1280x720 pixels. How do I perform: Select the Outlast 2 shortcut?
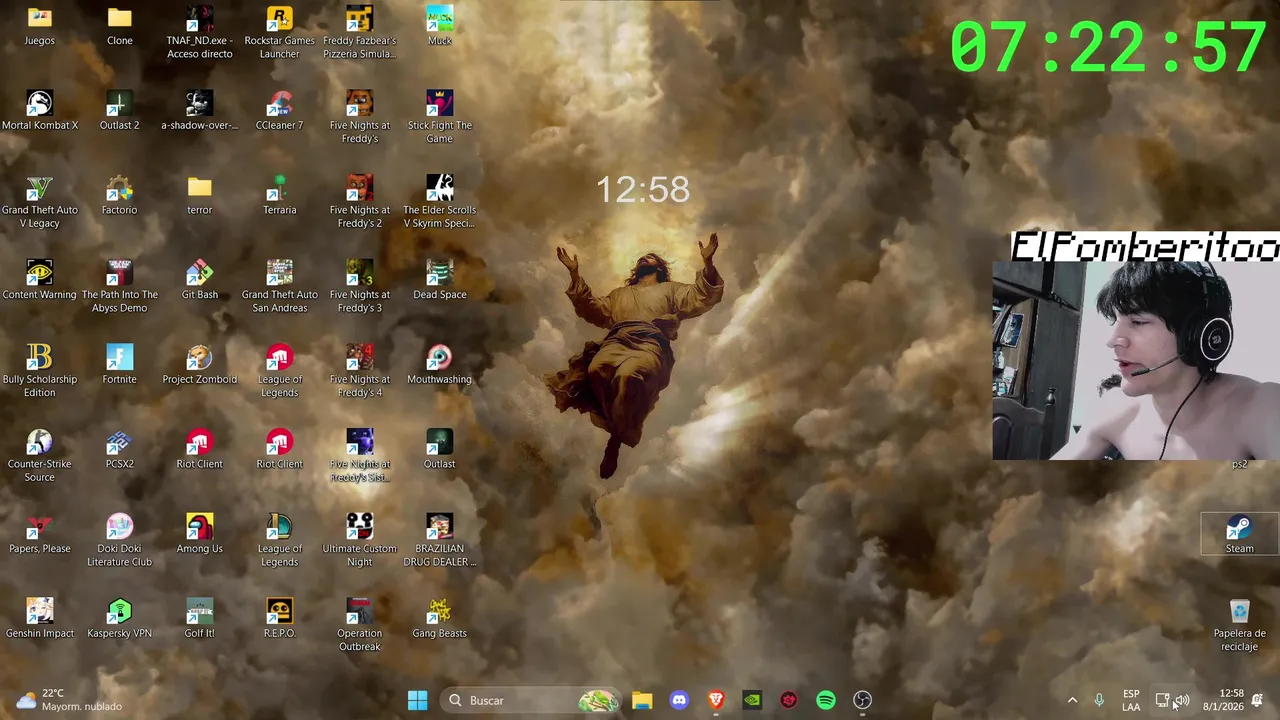[119, 111]
